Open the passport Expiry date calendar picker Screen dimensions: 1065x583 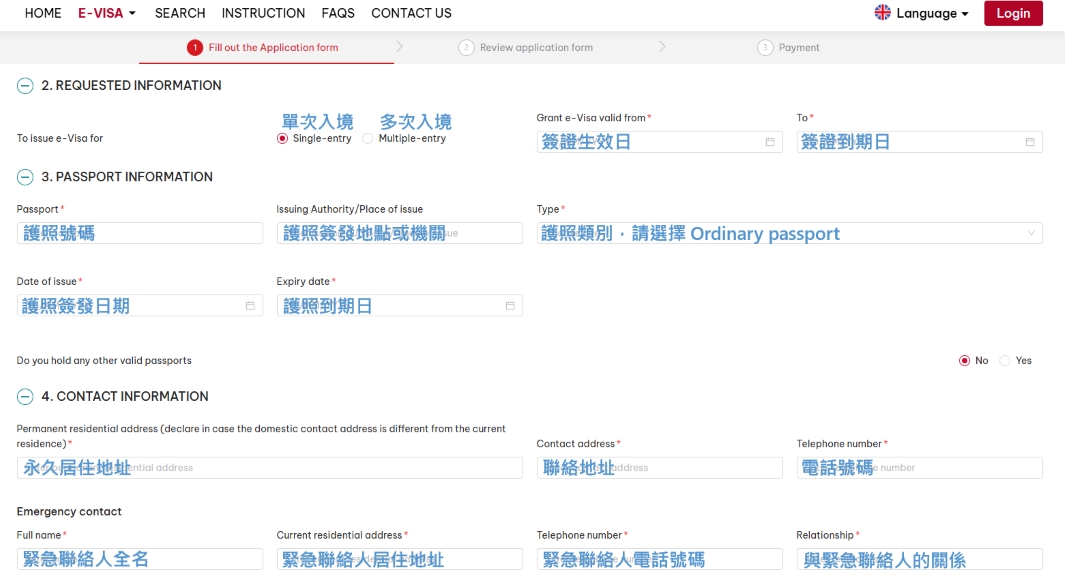coord(512,305)
